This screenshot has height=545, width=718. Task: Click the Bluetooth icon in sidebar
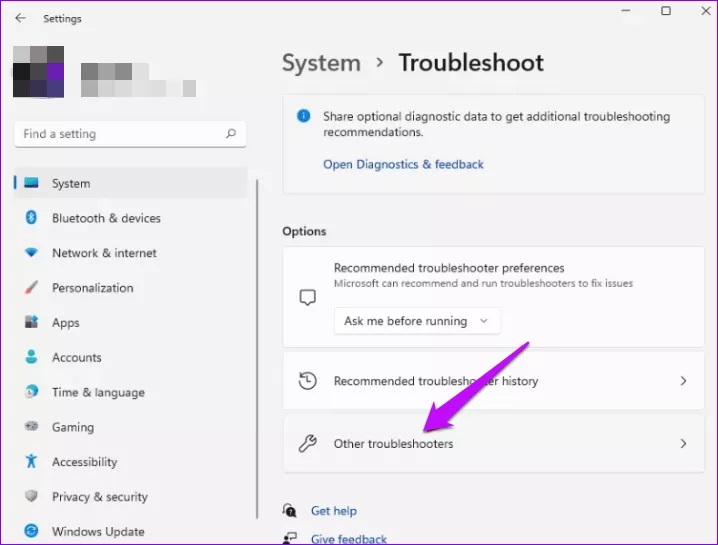(31, 217)
